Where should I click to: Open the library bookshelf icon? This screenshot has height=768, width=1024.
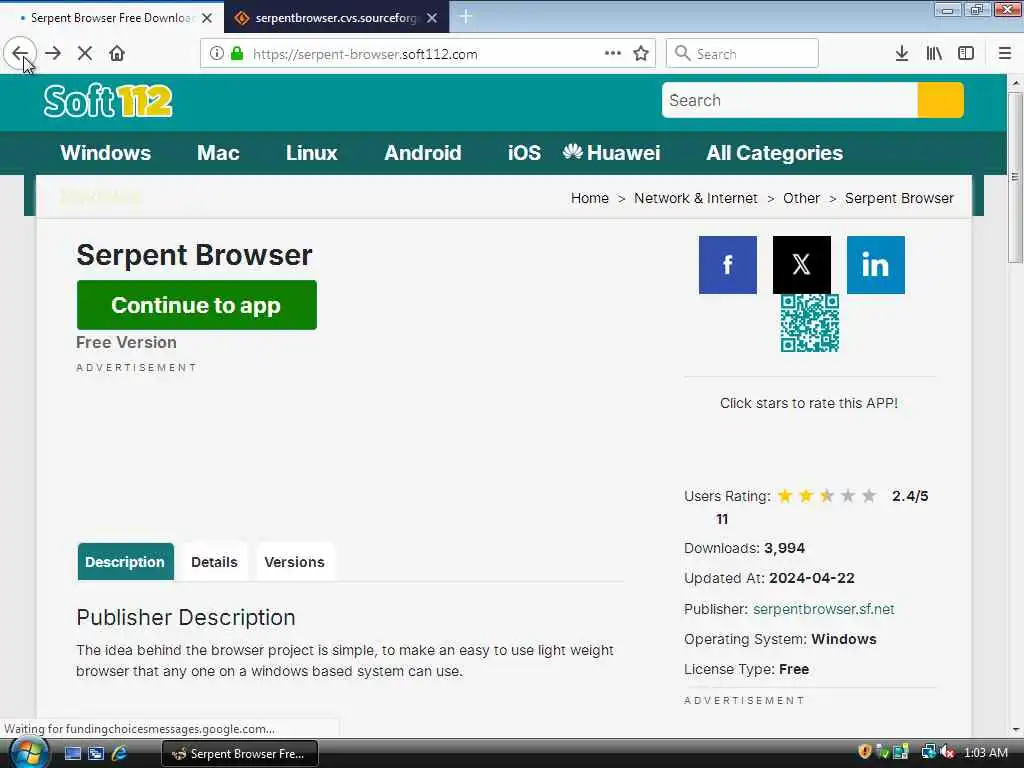(934, 54)
